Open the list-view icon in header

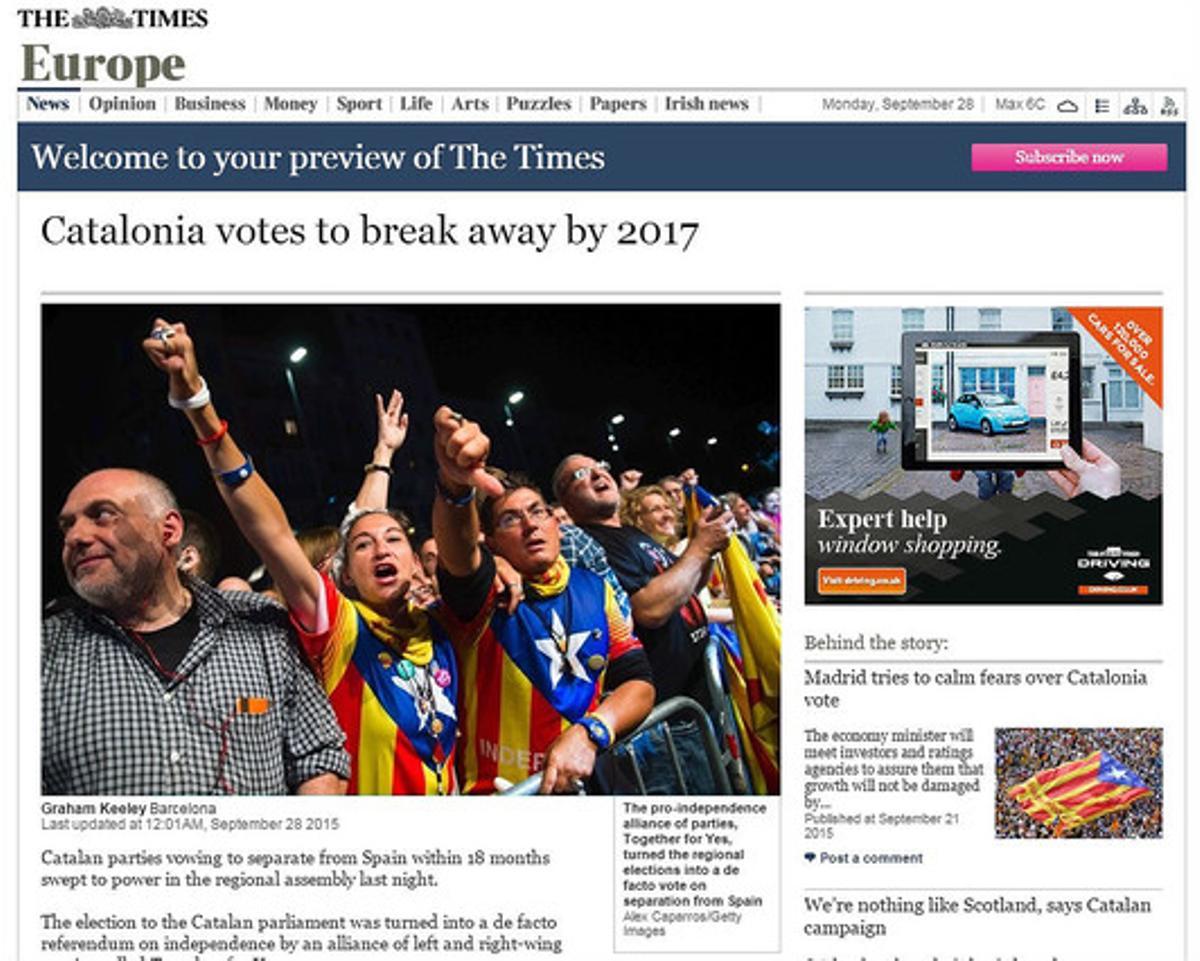(x=1102, y=105)
